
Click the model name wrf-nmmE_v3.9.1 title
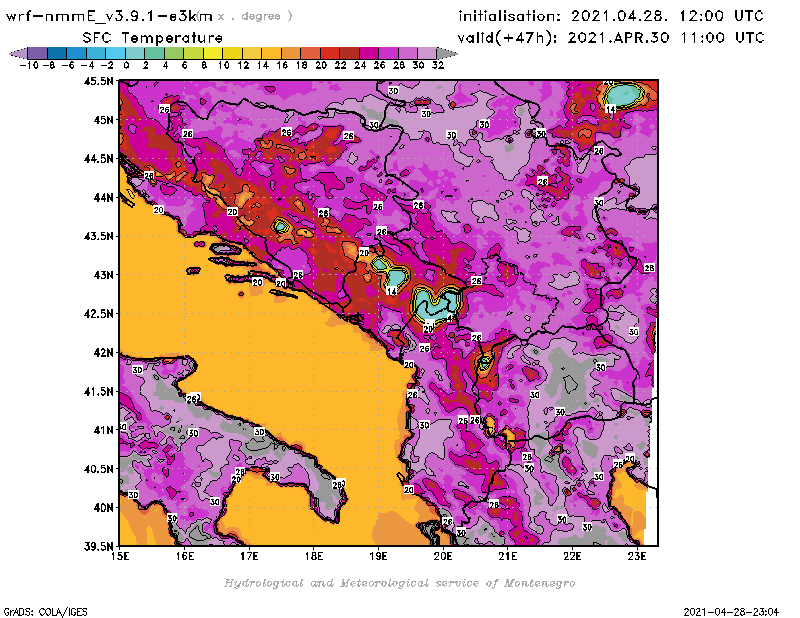108,16
